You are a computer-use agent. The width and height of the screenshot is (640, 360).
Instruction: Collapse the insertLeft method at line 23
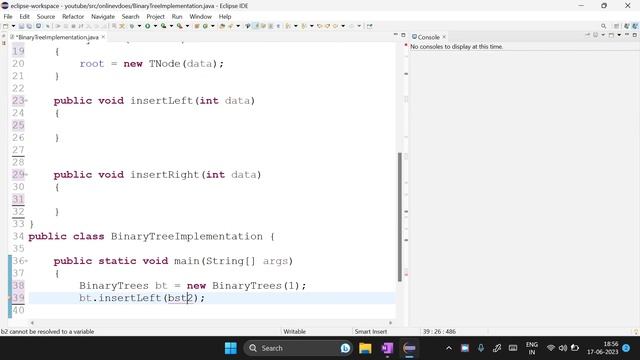26,100
